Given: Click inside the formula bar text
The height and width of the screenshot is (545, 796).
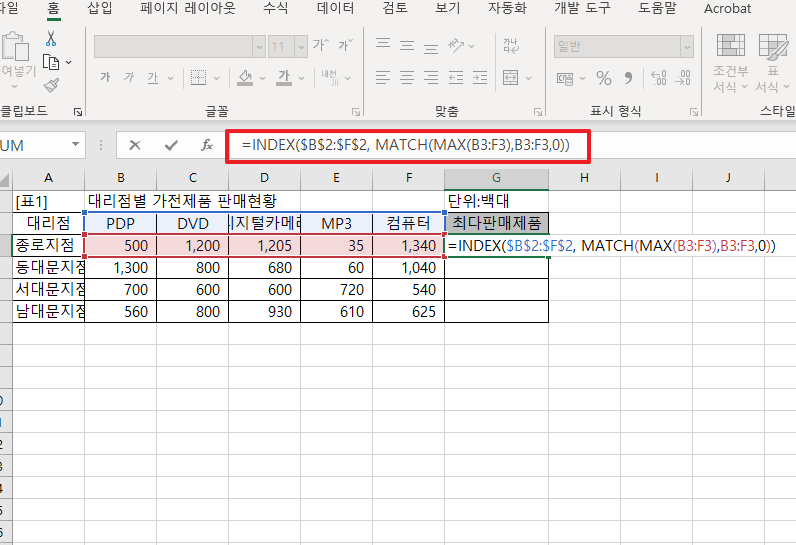Looking at the screenshot, I should point(406,145).
